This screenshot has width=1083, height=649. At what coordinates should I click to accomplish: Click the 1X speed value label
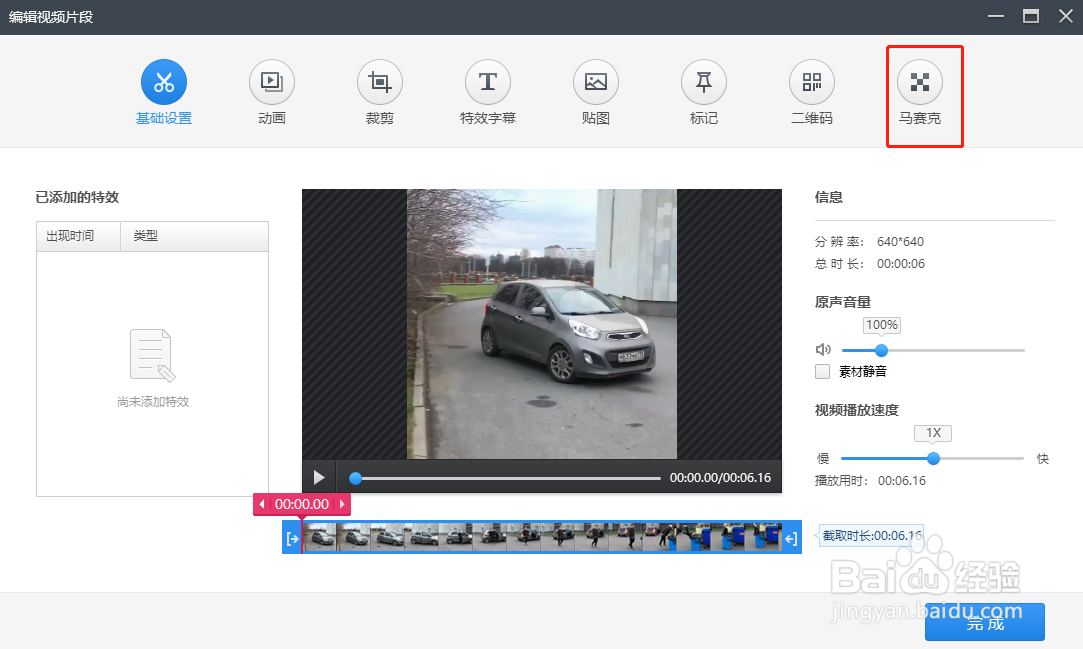coord(933,433)
